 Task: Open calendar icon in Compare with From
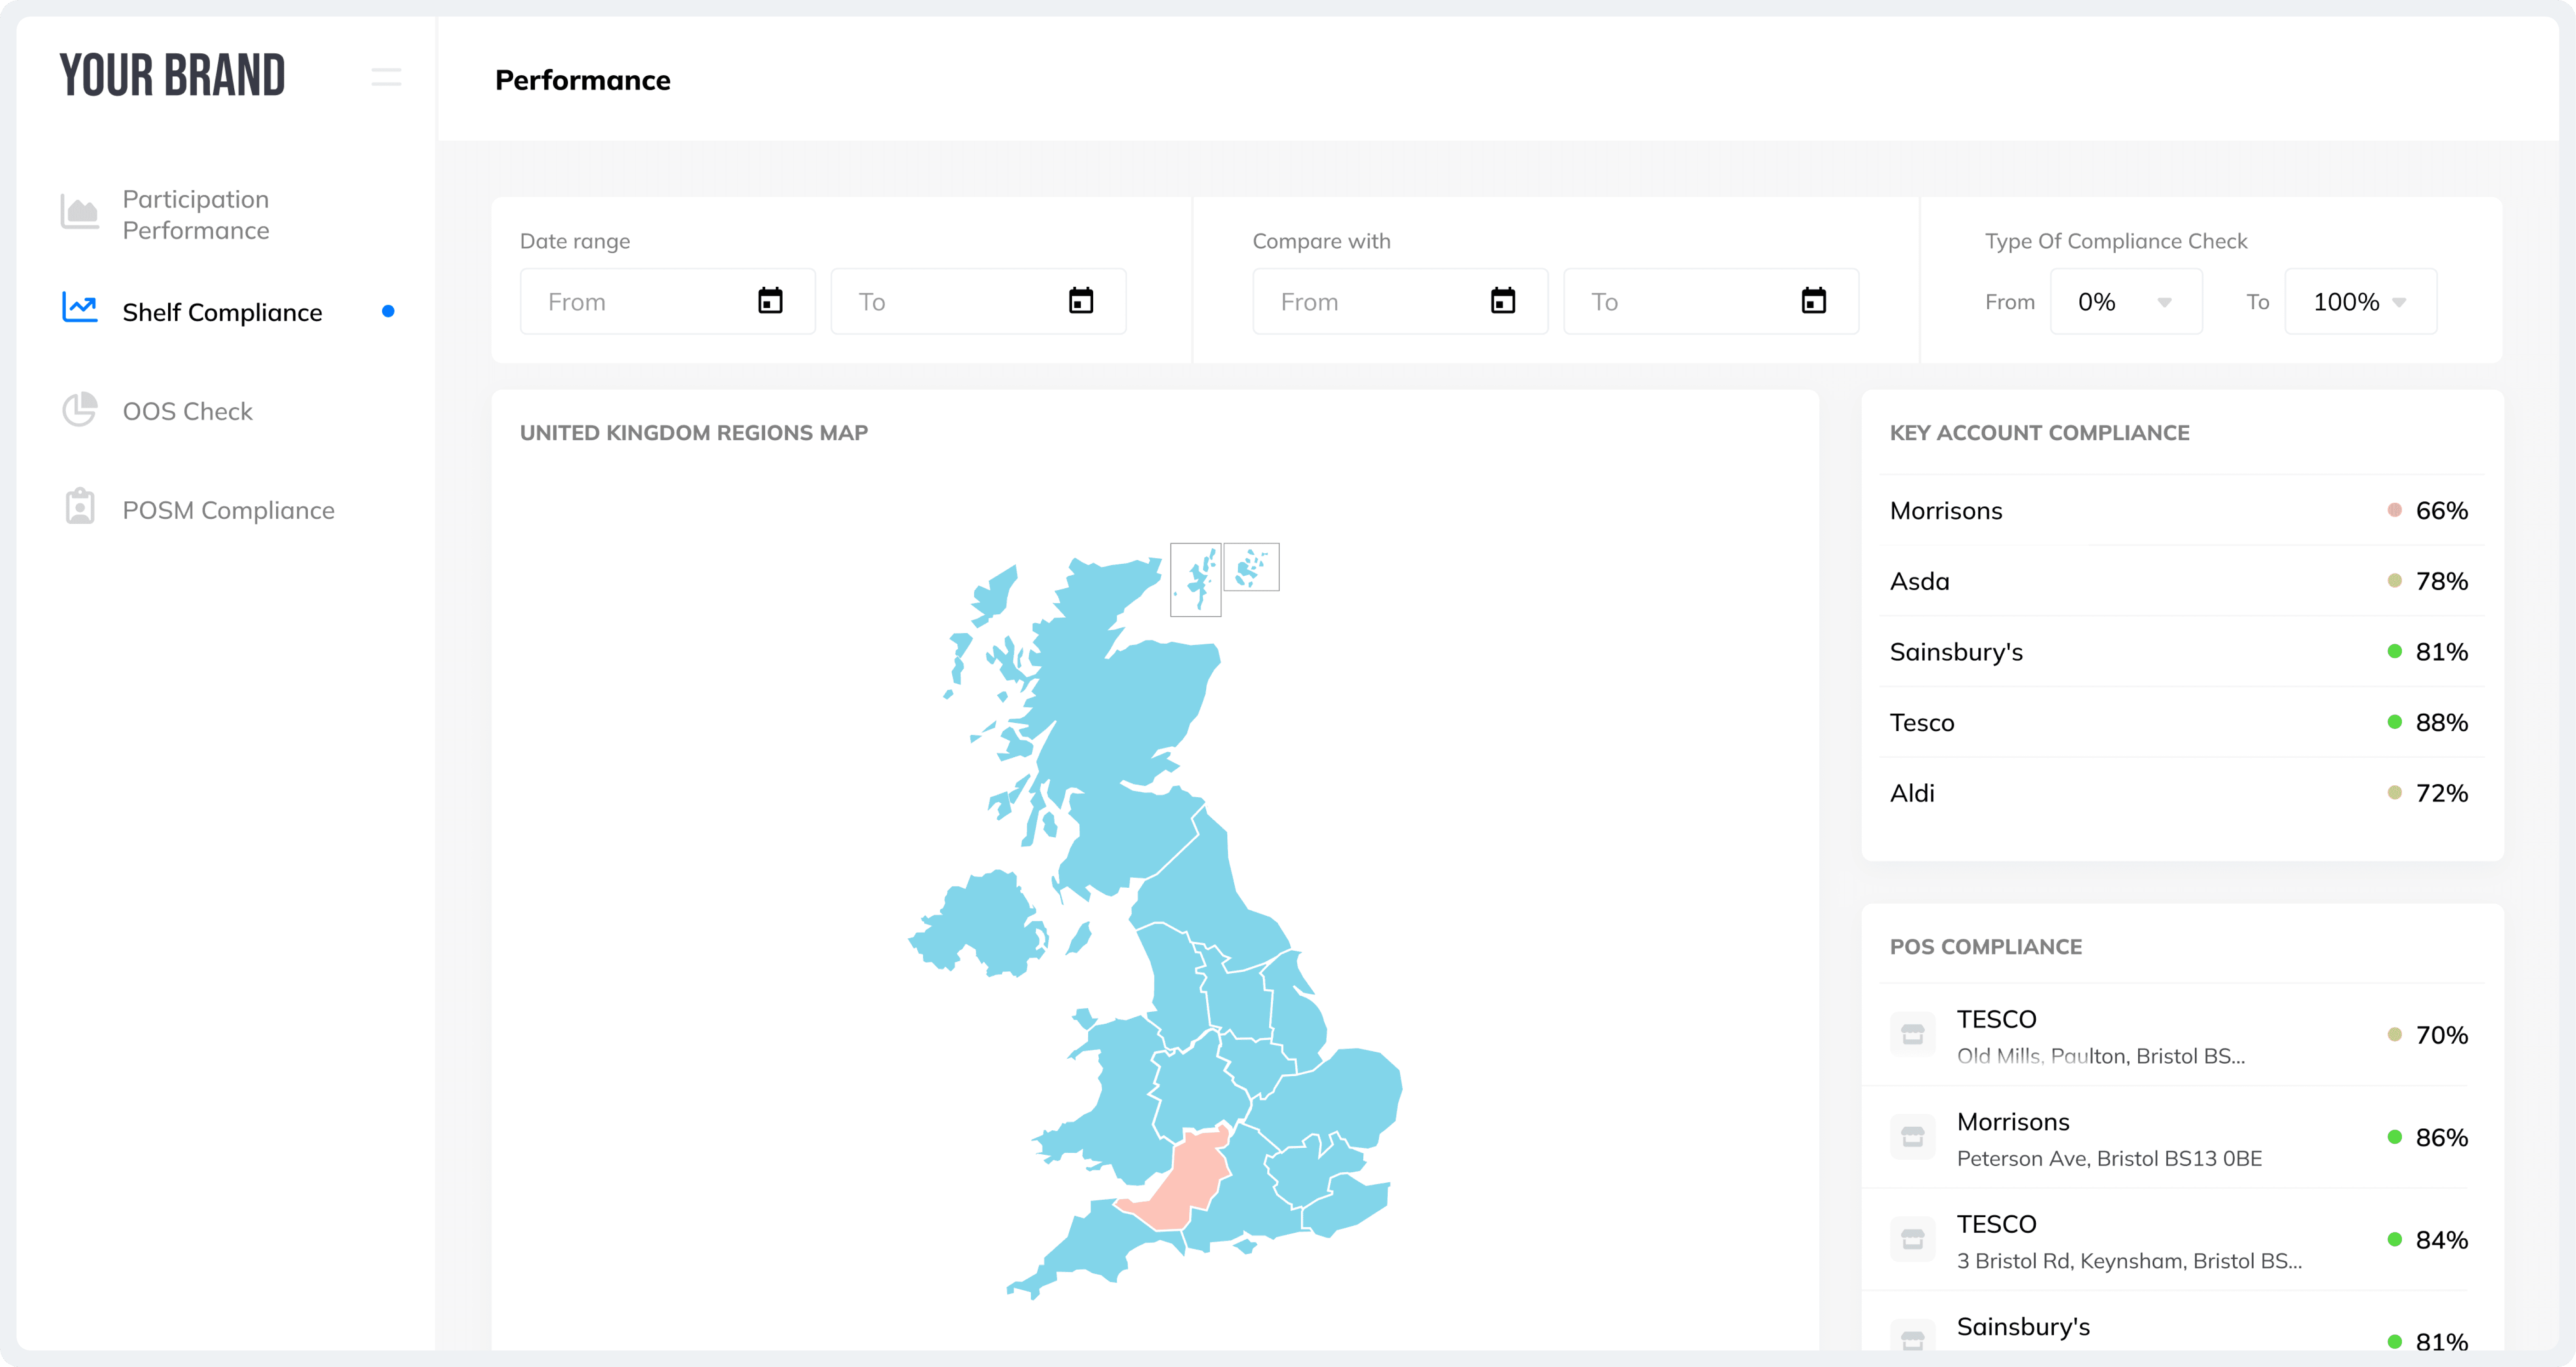[x=1503, y=301]
